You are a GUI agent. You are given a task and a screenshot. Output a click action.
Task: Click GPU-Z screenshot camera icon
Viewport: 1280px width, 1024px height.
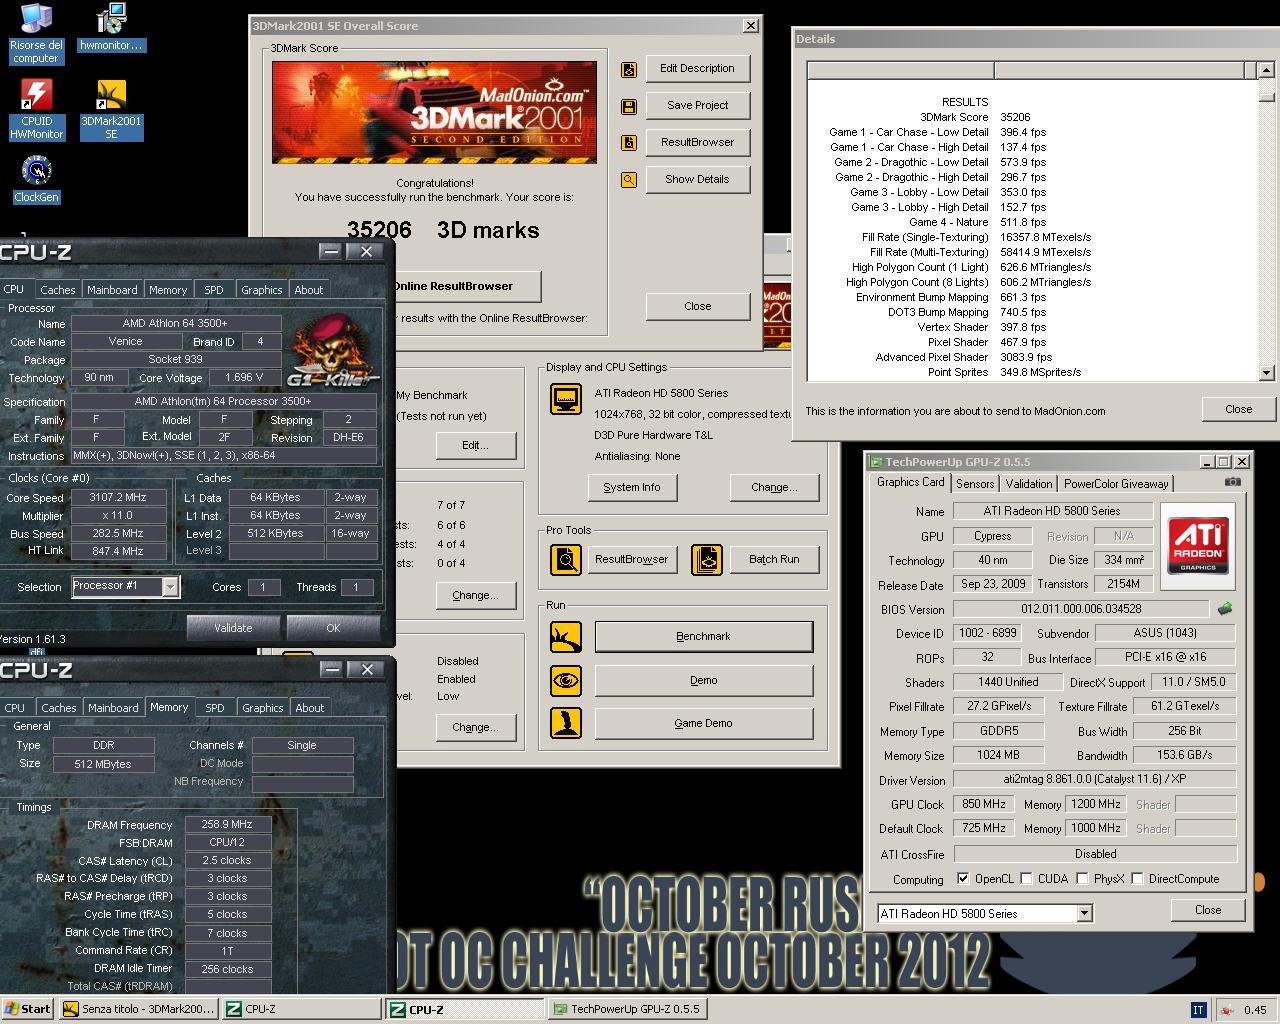coord(1233,482)
